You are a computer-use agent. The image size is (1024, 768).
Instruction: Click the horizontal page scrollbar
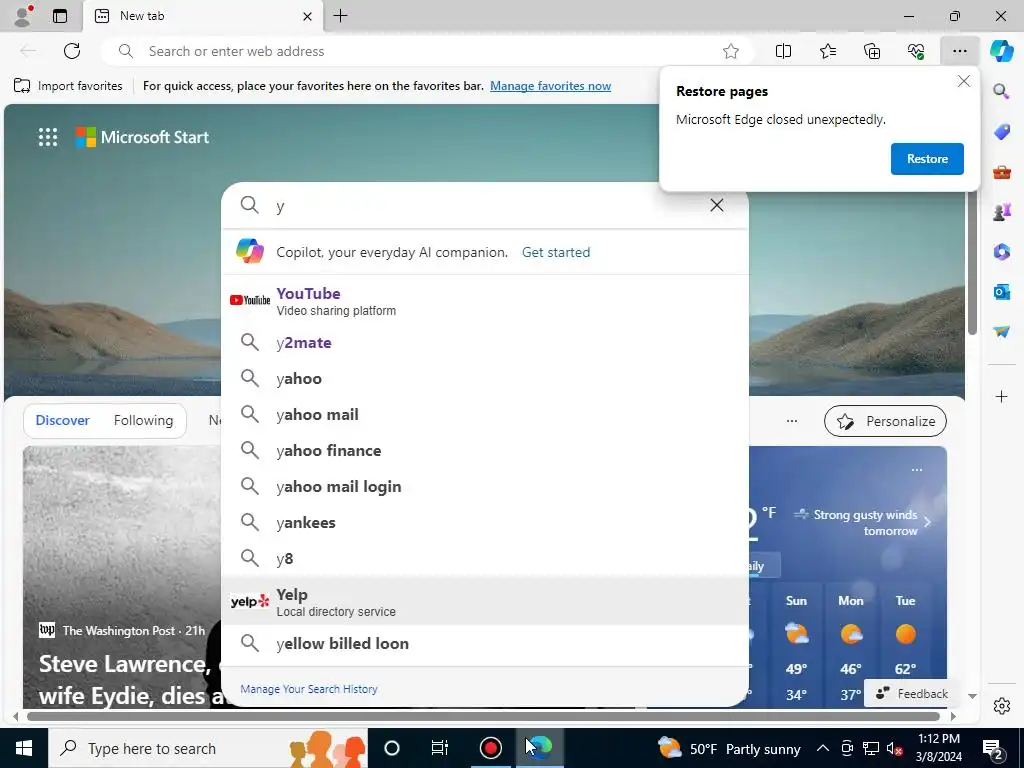[483, 716]
